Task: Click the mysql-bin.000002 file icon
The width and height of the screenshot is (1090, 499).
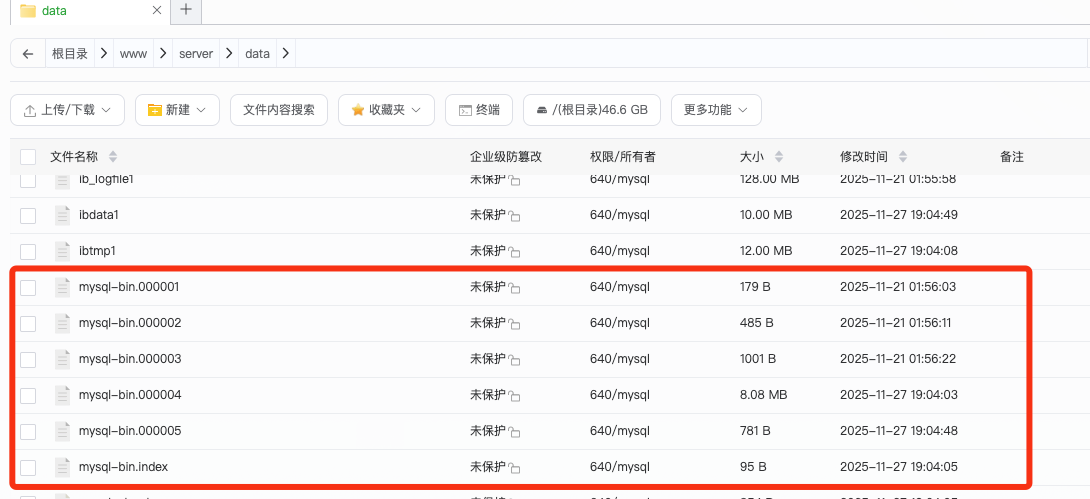Action: (63, 323)
